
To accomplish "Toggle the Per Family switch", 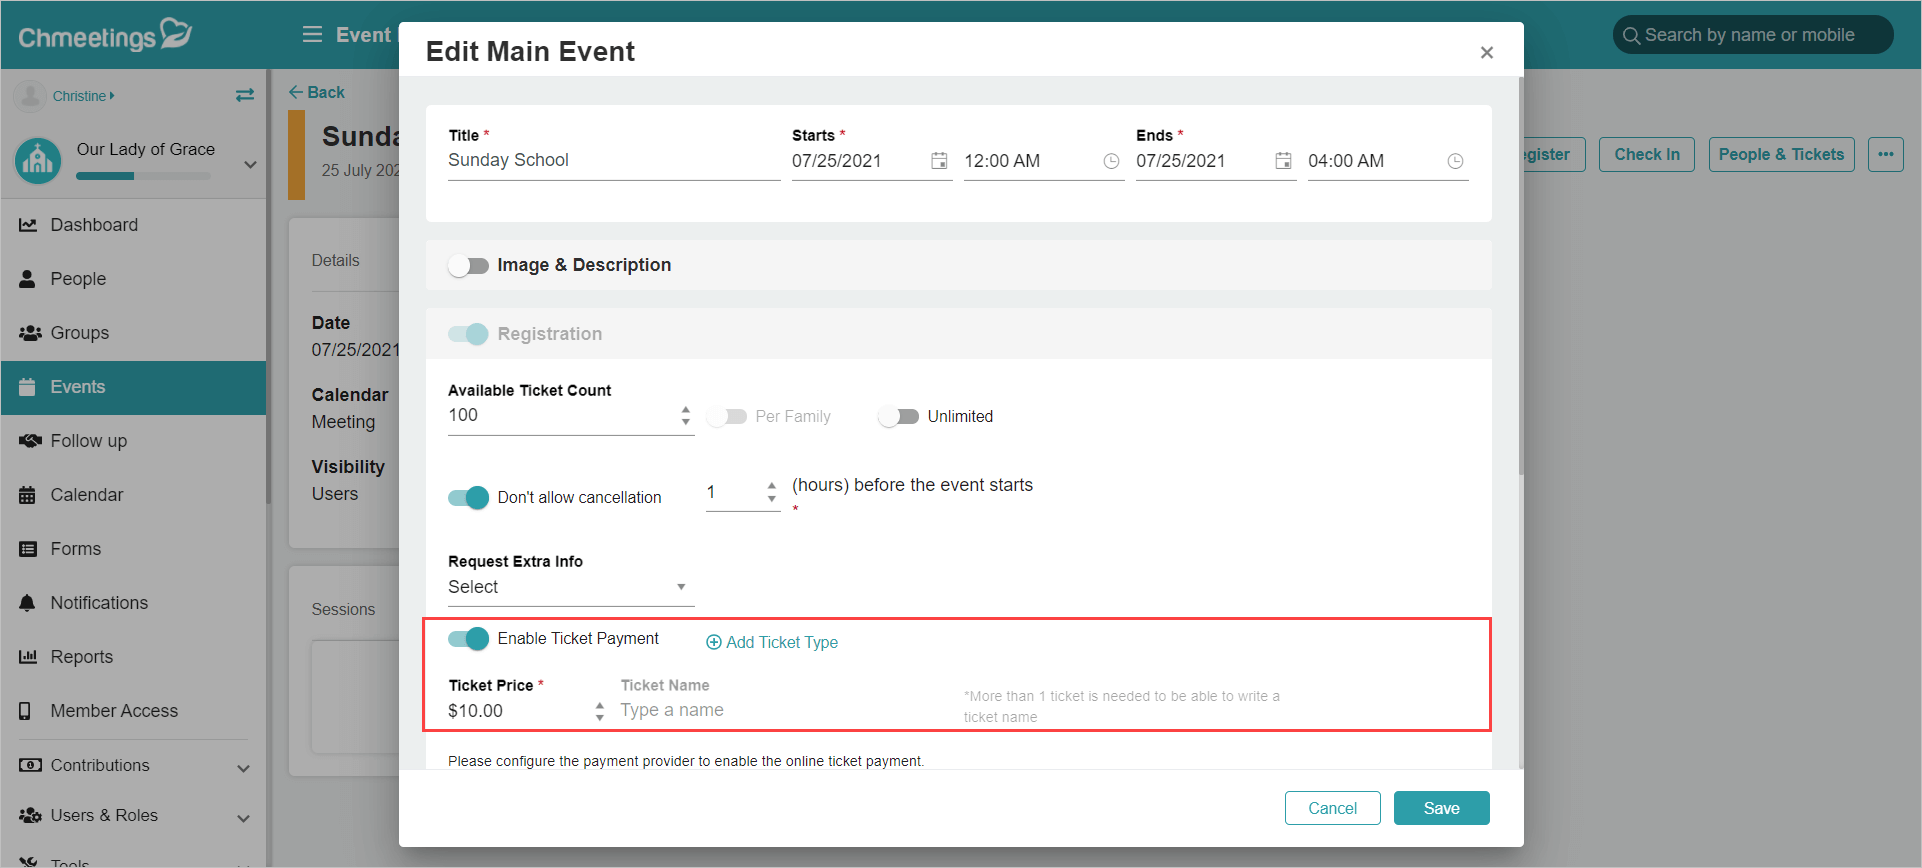I will click(727, 417).
